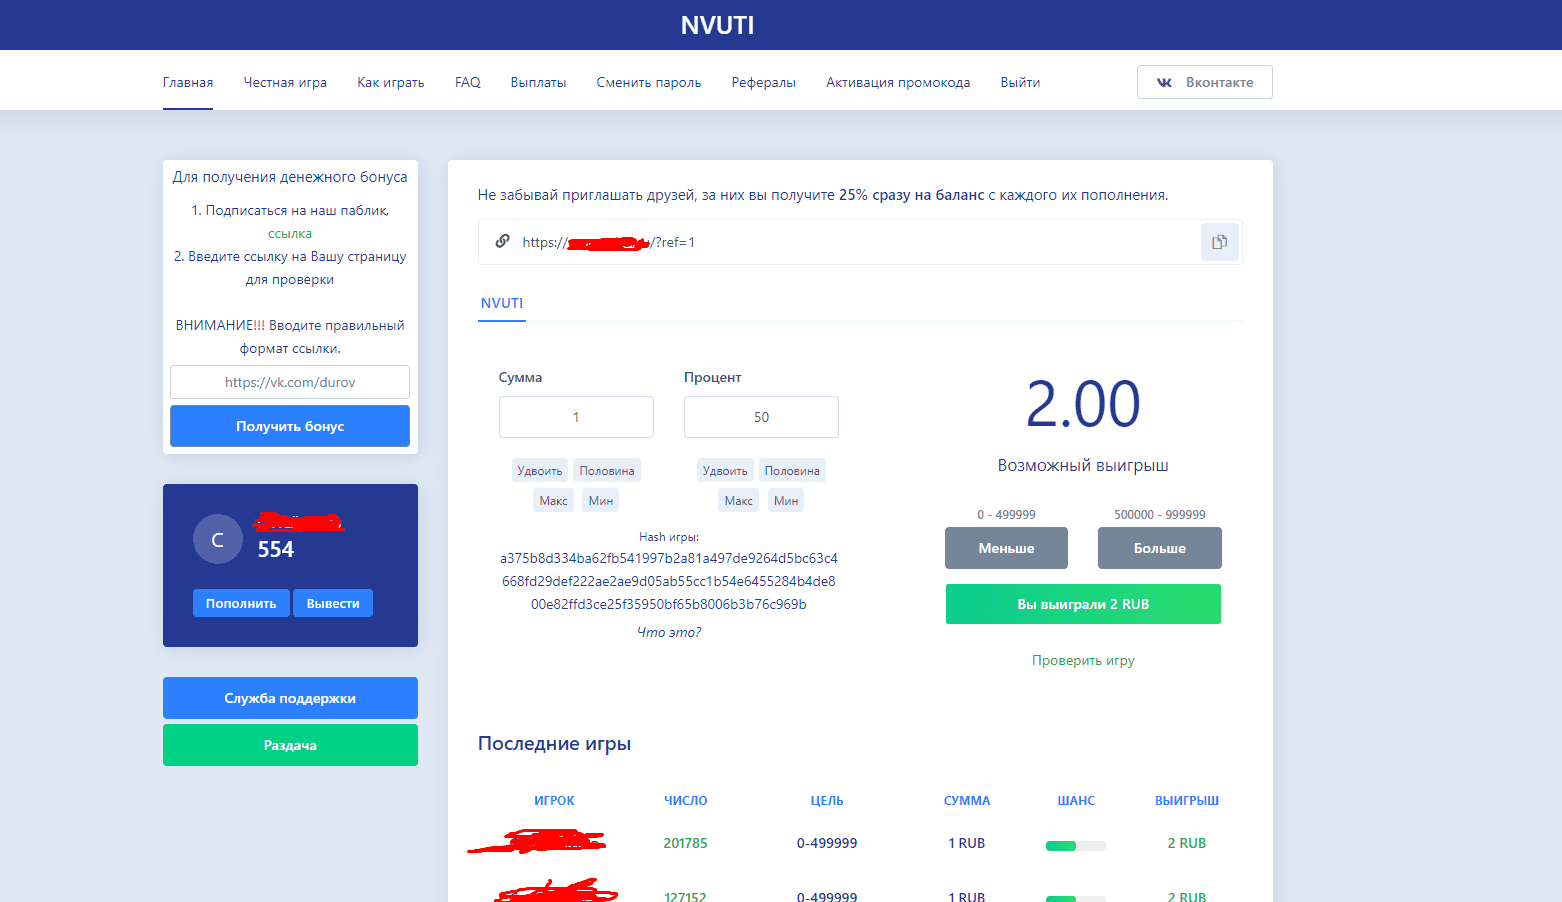Image resolution: width=1562 pixels, height=902 pixels.
Task: Open Активация промокода in navigation
Action: tap(897, 82)
